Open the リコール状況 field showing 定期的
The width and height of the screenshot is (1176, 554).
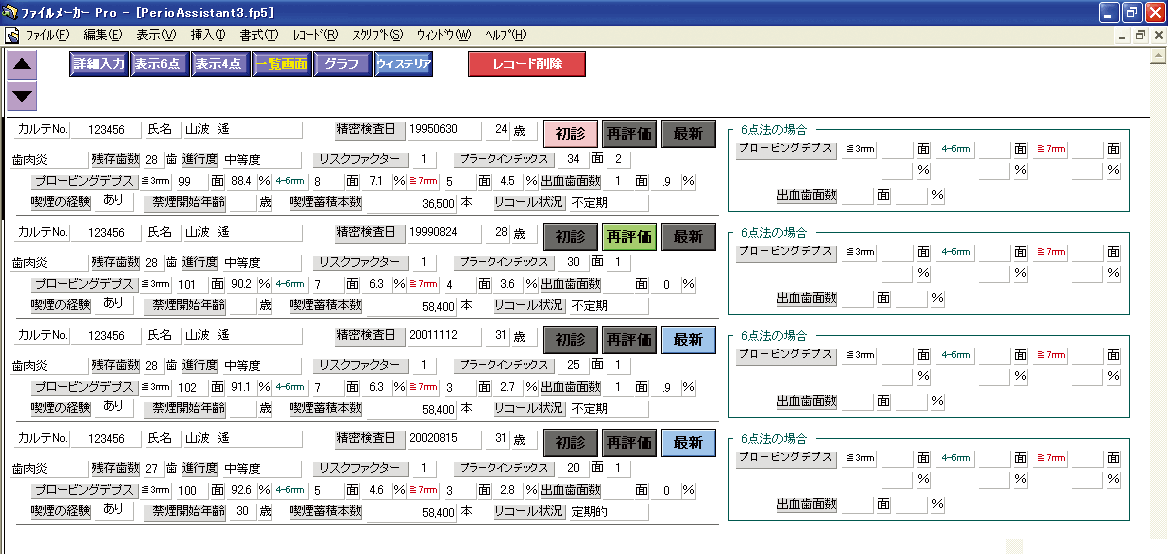pyautogui.click(x=608, y=512)
